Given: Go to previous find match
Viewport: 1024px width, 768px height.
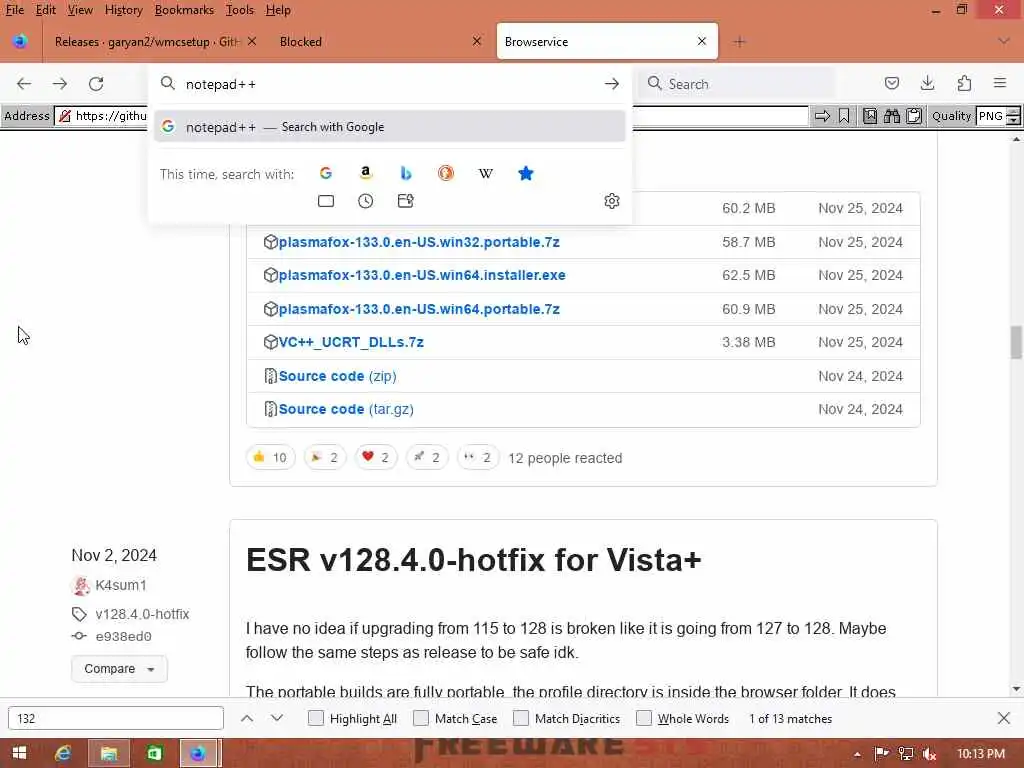Looking at the screenshot, I should (247, 718).
